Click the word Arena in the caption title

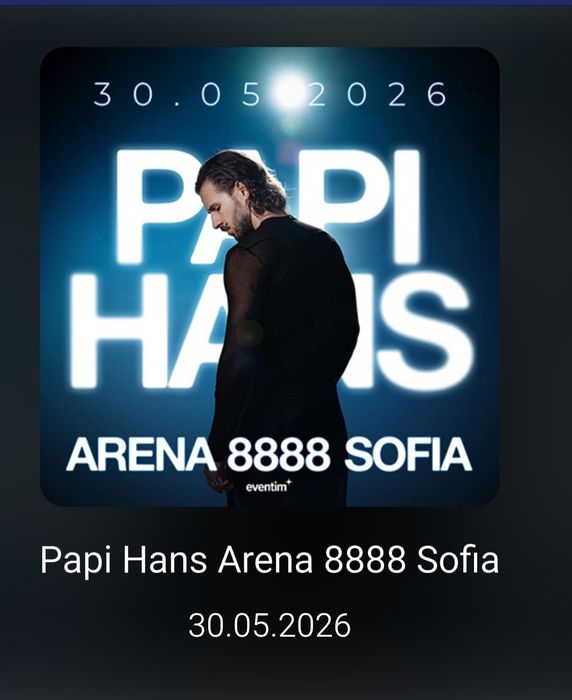[265, 560]
